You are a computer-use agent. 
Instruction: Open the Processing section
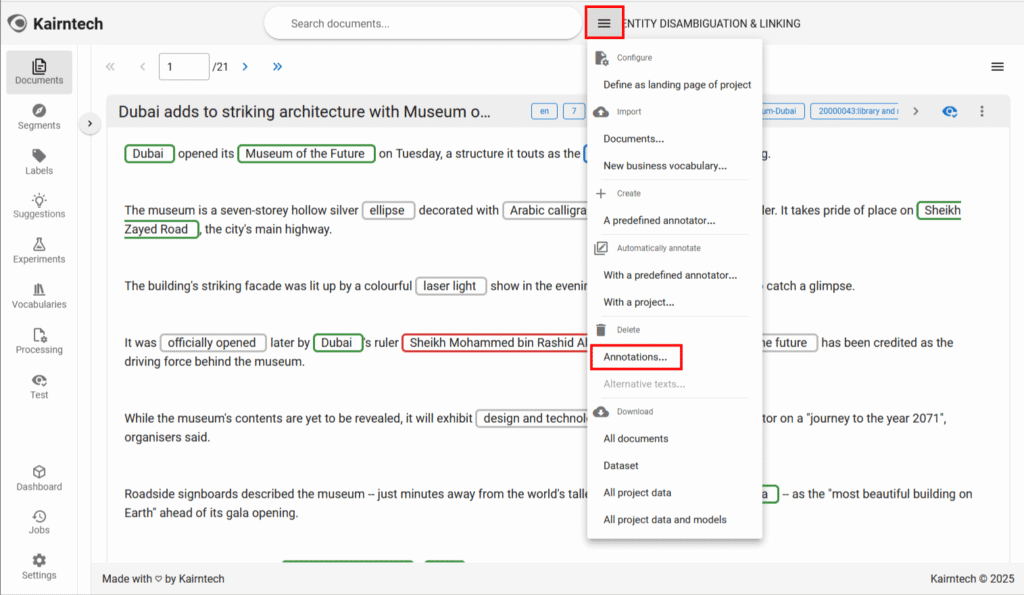tap(39, 341)
